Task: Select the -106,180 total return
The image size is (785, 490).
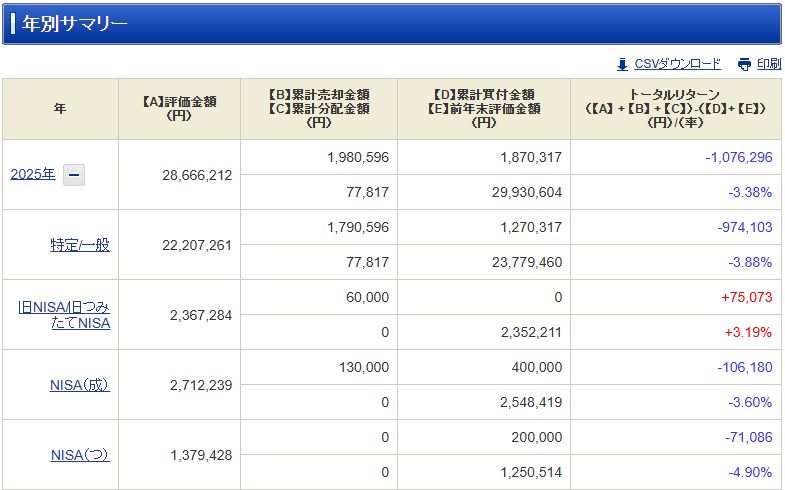Action: tap(745, 367)
